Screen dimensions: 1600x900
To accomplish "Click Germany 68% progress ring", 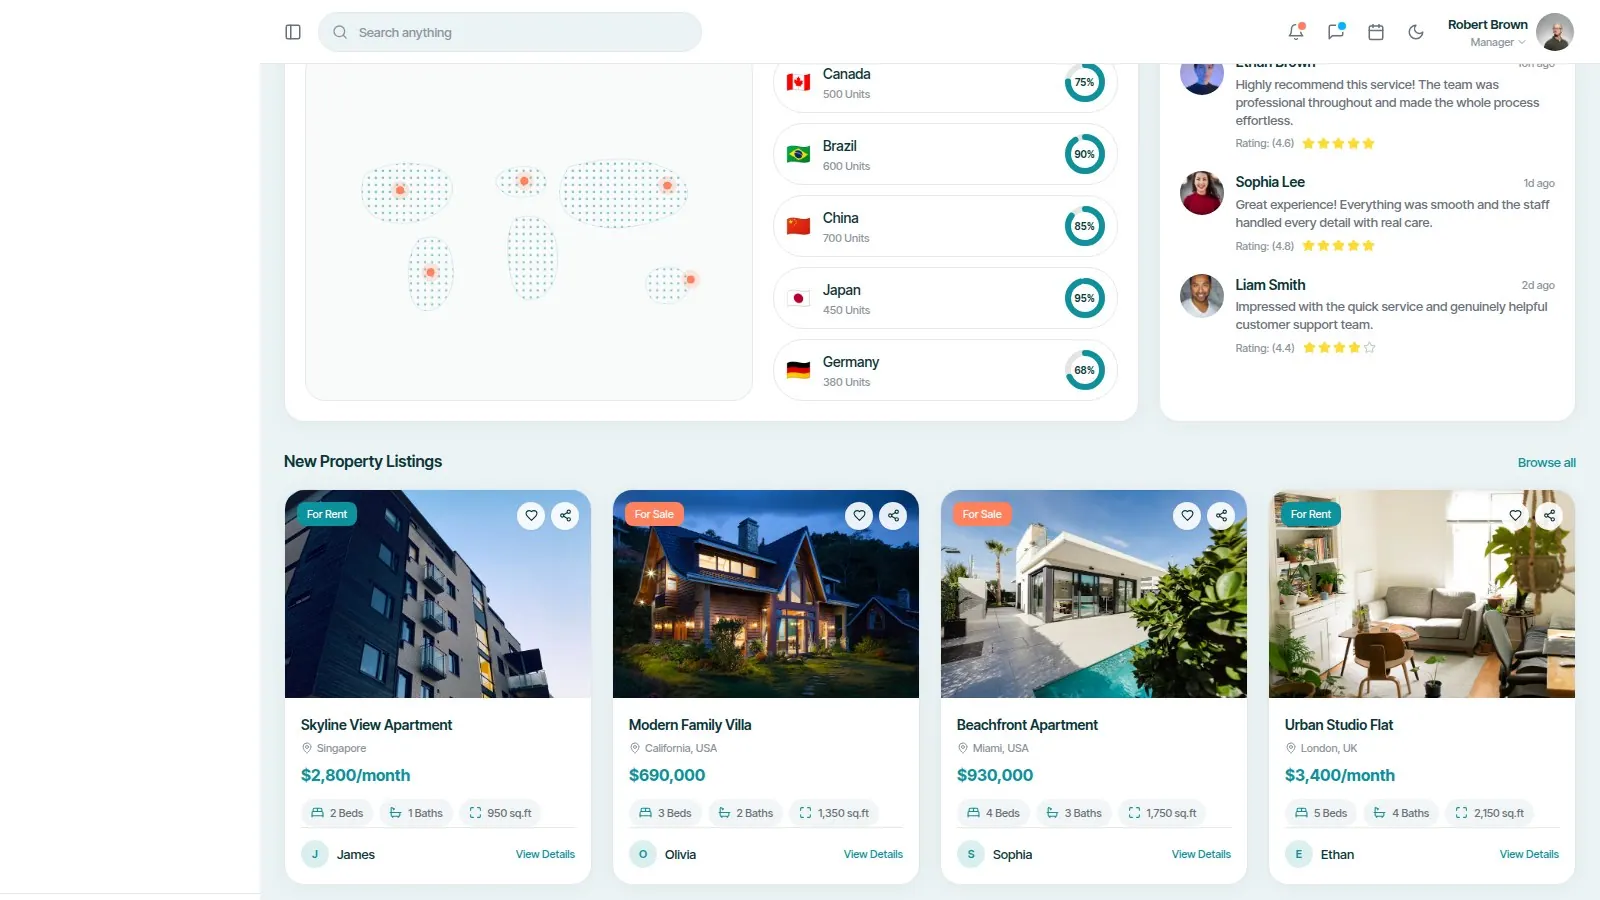I will (1084, 370).
